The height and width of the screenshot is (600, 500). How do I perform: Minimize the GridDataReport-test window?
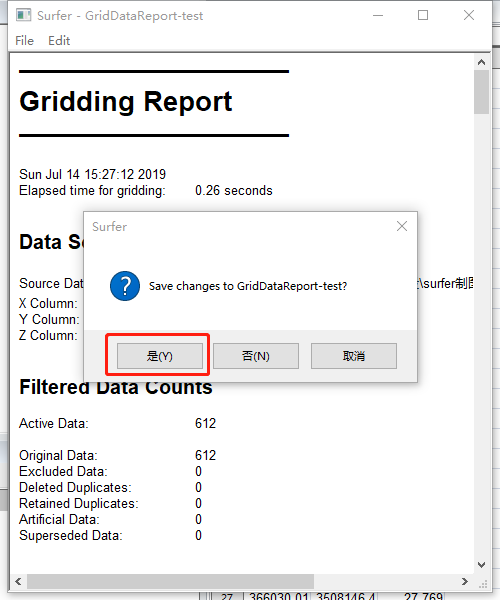[378, 15]
